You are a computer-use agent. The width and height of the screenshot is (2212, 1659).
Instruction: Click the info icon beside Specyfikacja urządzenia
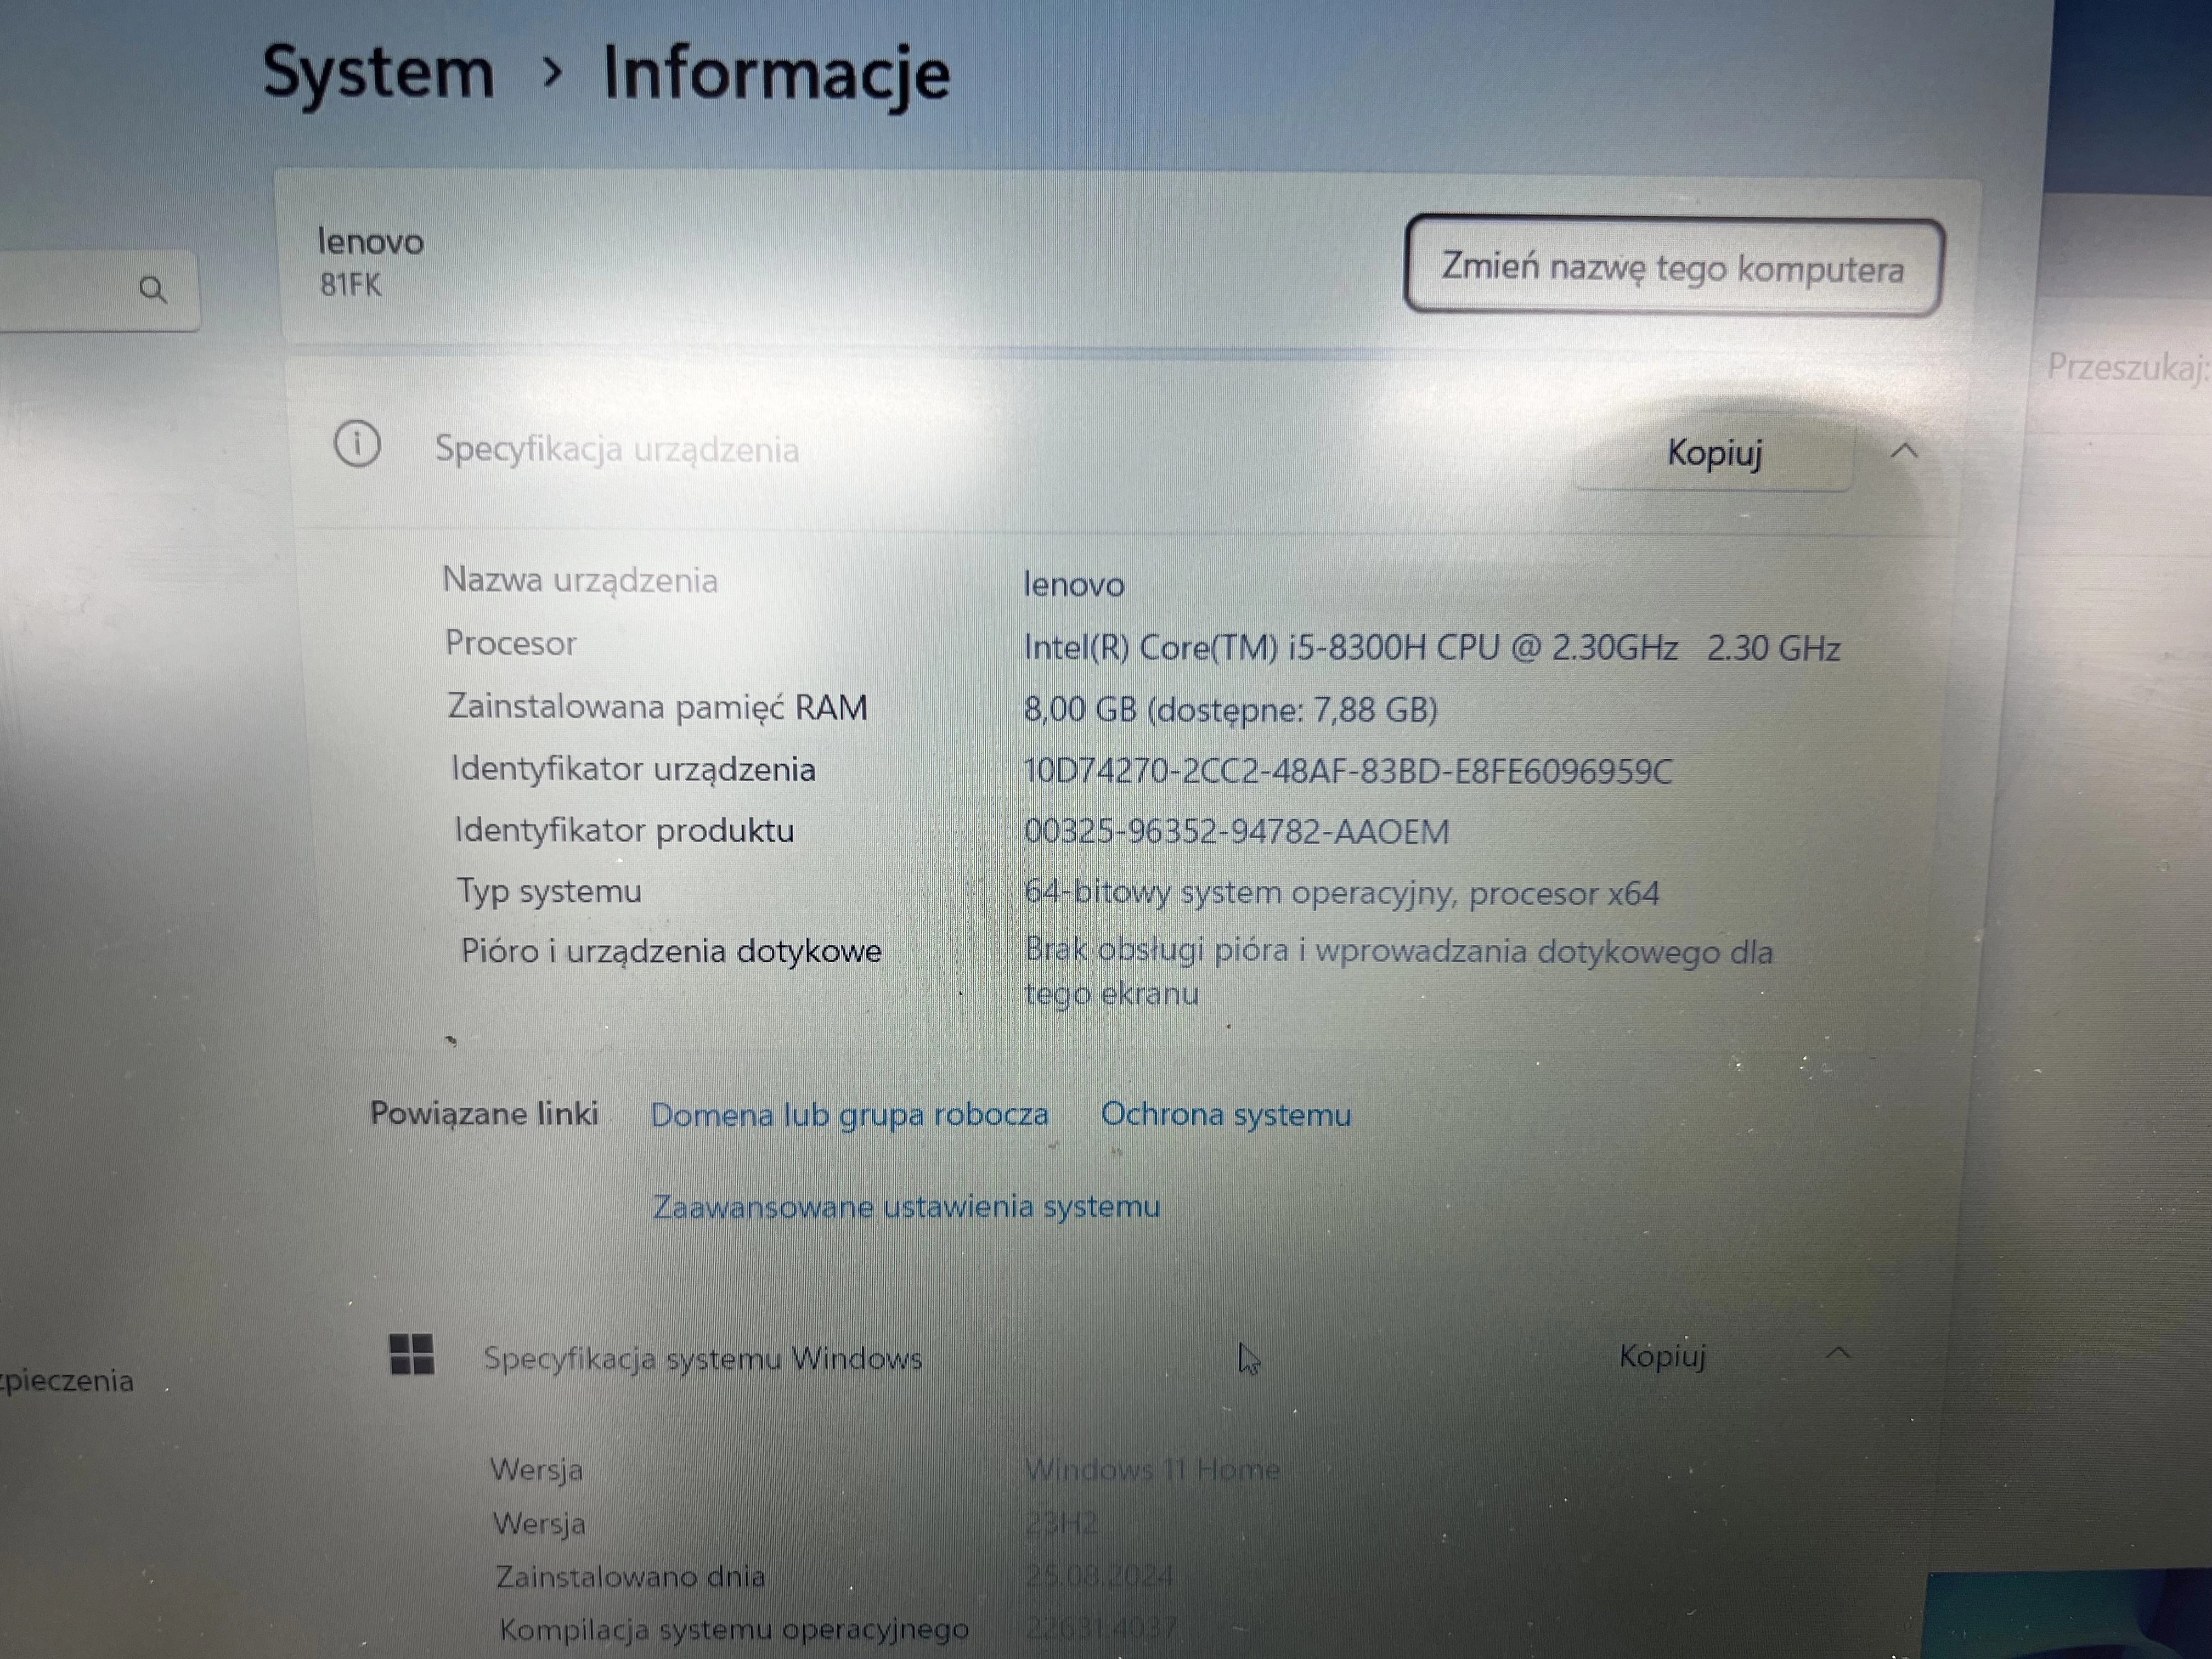coord(357,444)
